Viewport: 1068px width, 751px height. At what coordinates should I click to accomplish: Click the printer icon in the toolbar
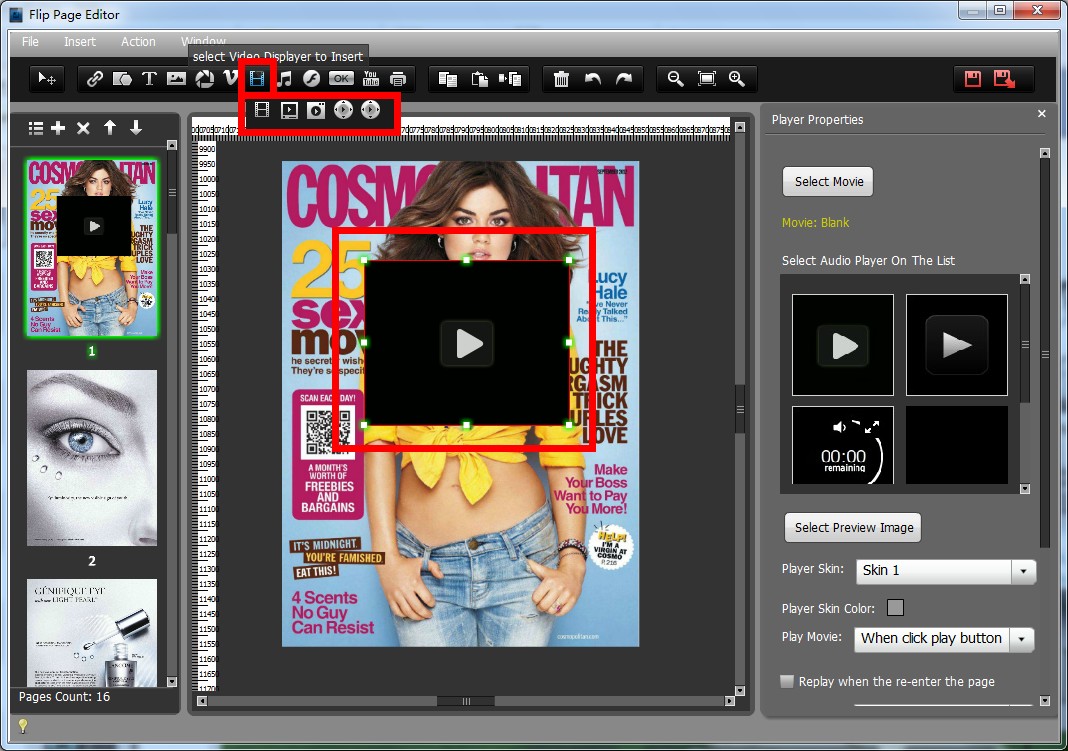click(398, 79)
